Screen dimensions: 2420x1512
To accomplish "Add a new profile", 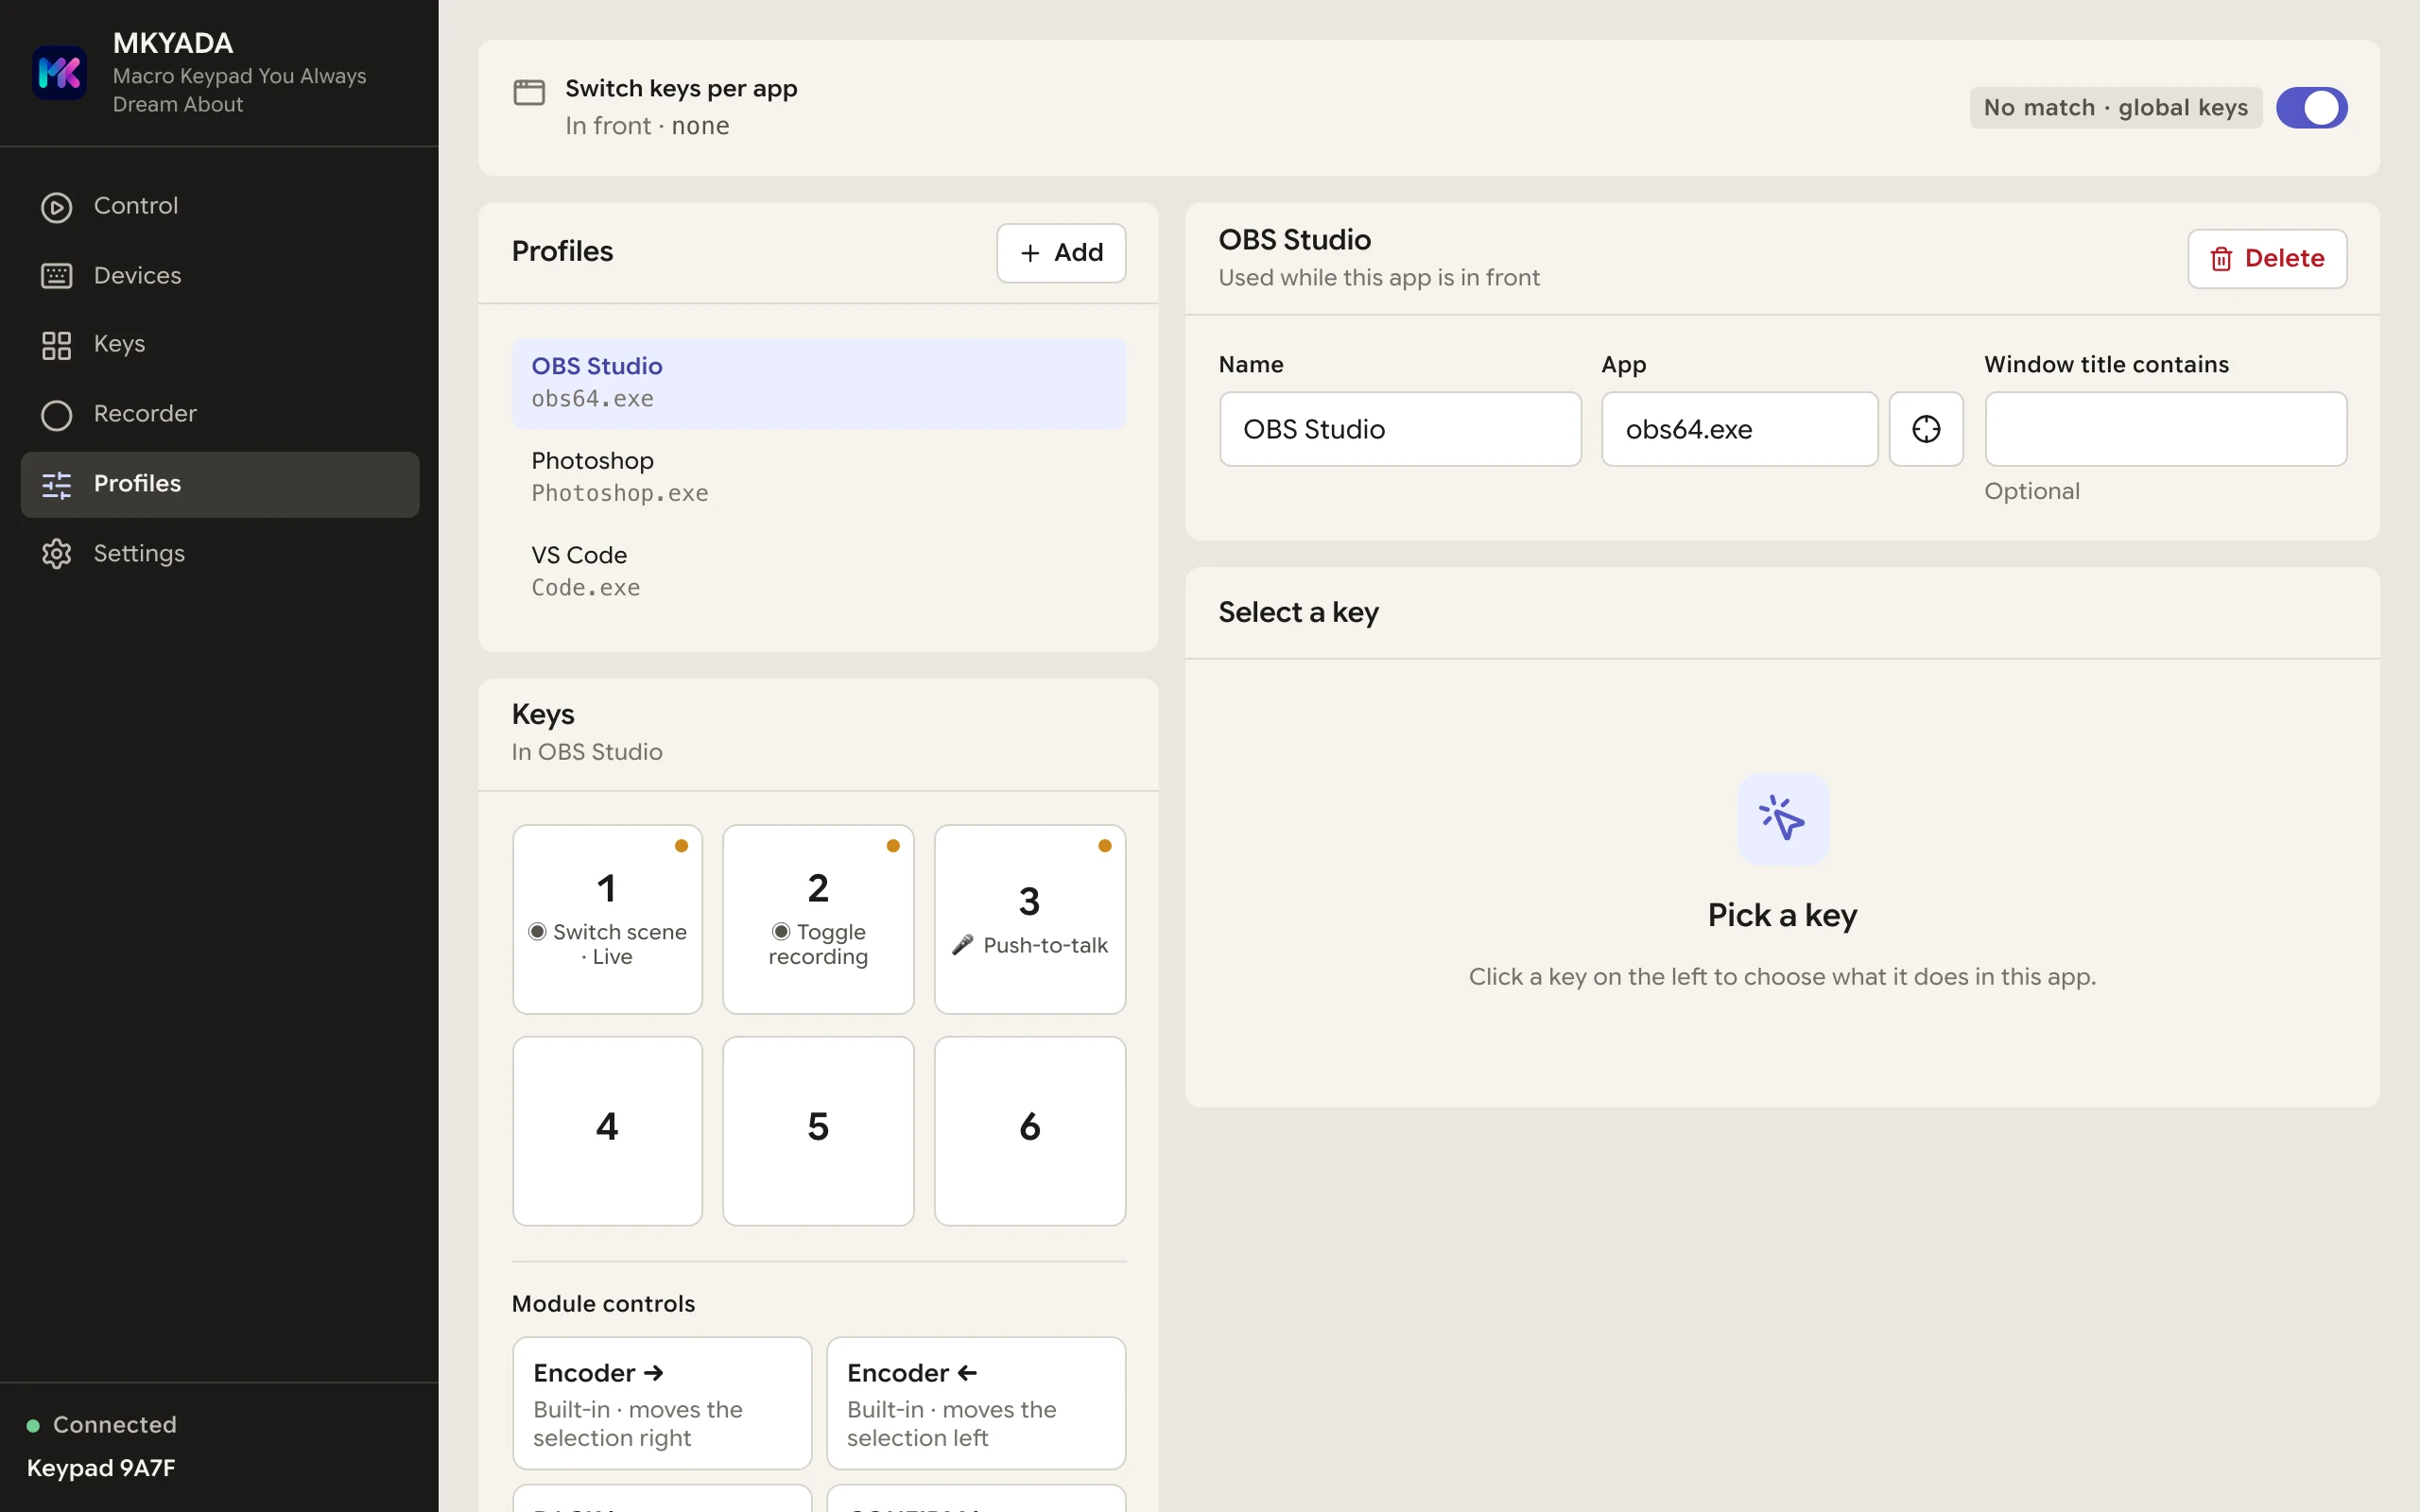I will click(1061, 253).
